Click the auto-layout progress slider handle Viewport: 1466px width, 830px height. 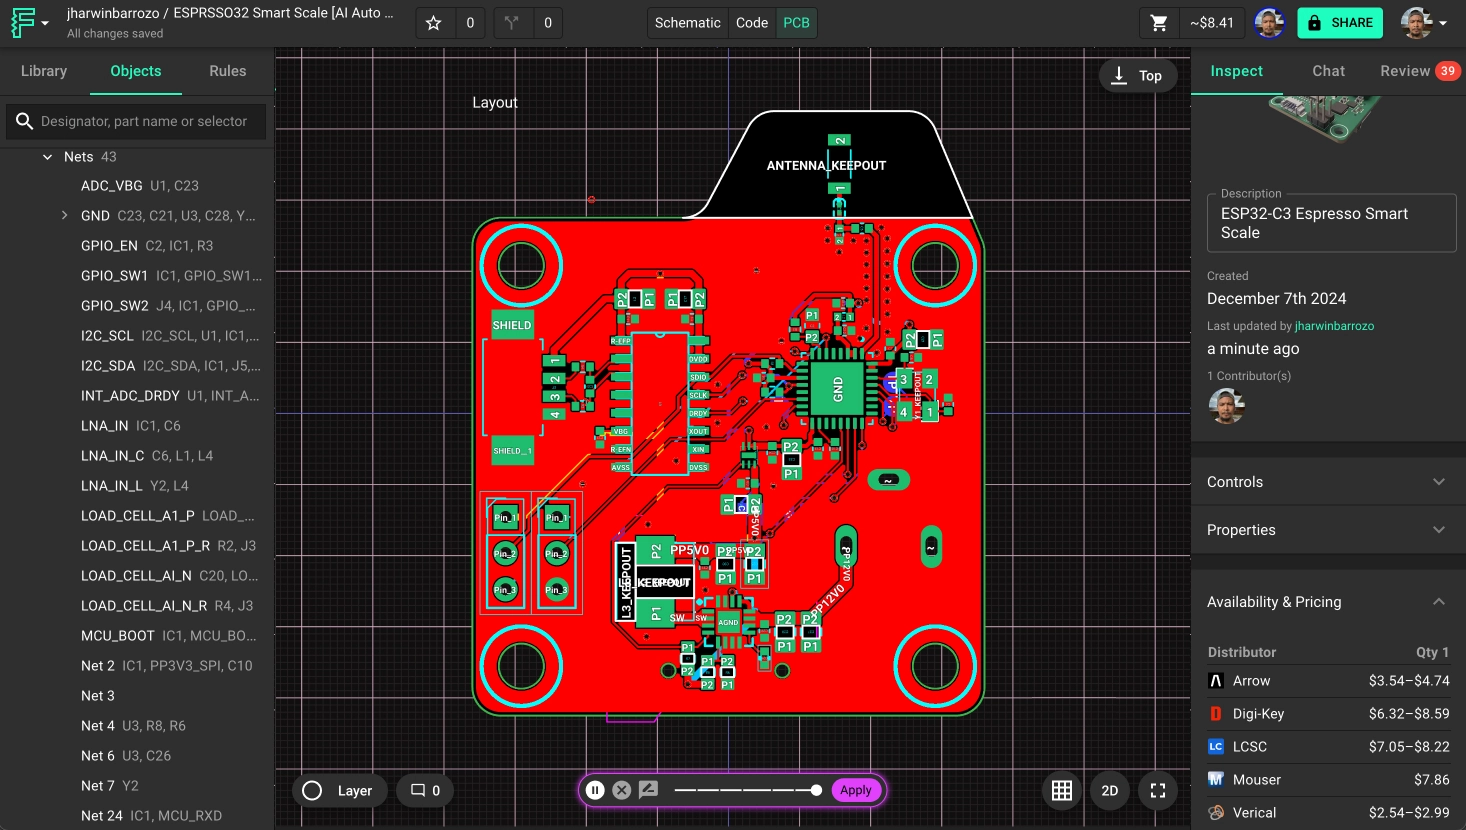pos(816,790)
